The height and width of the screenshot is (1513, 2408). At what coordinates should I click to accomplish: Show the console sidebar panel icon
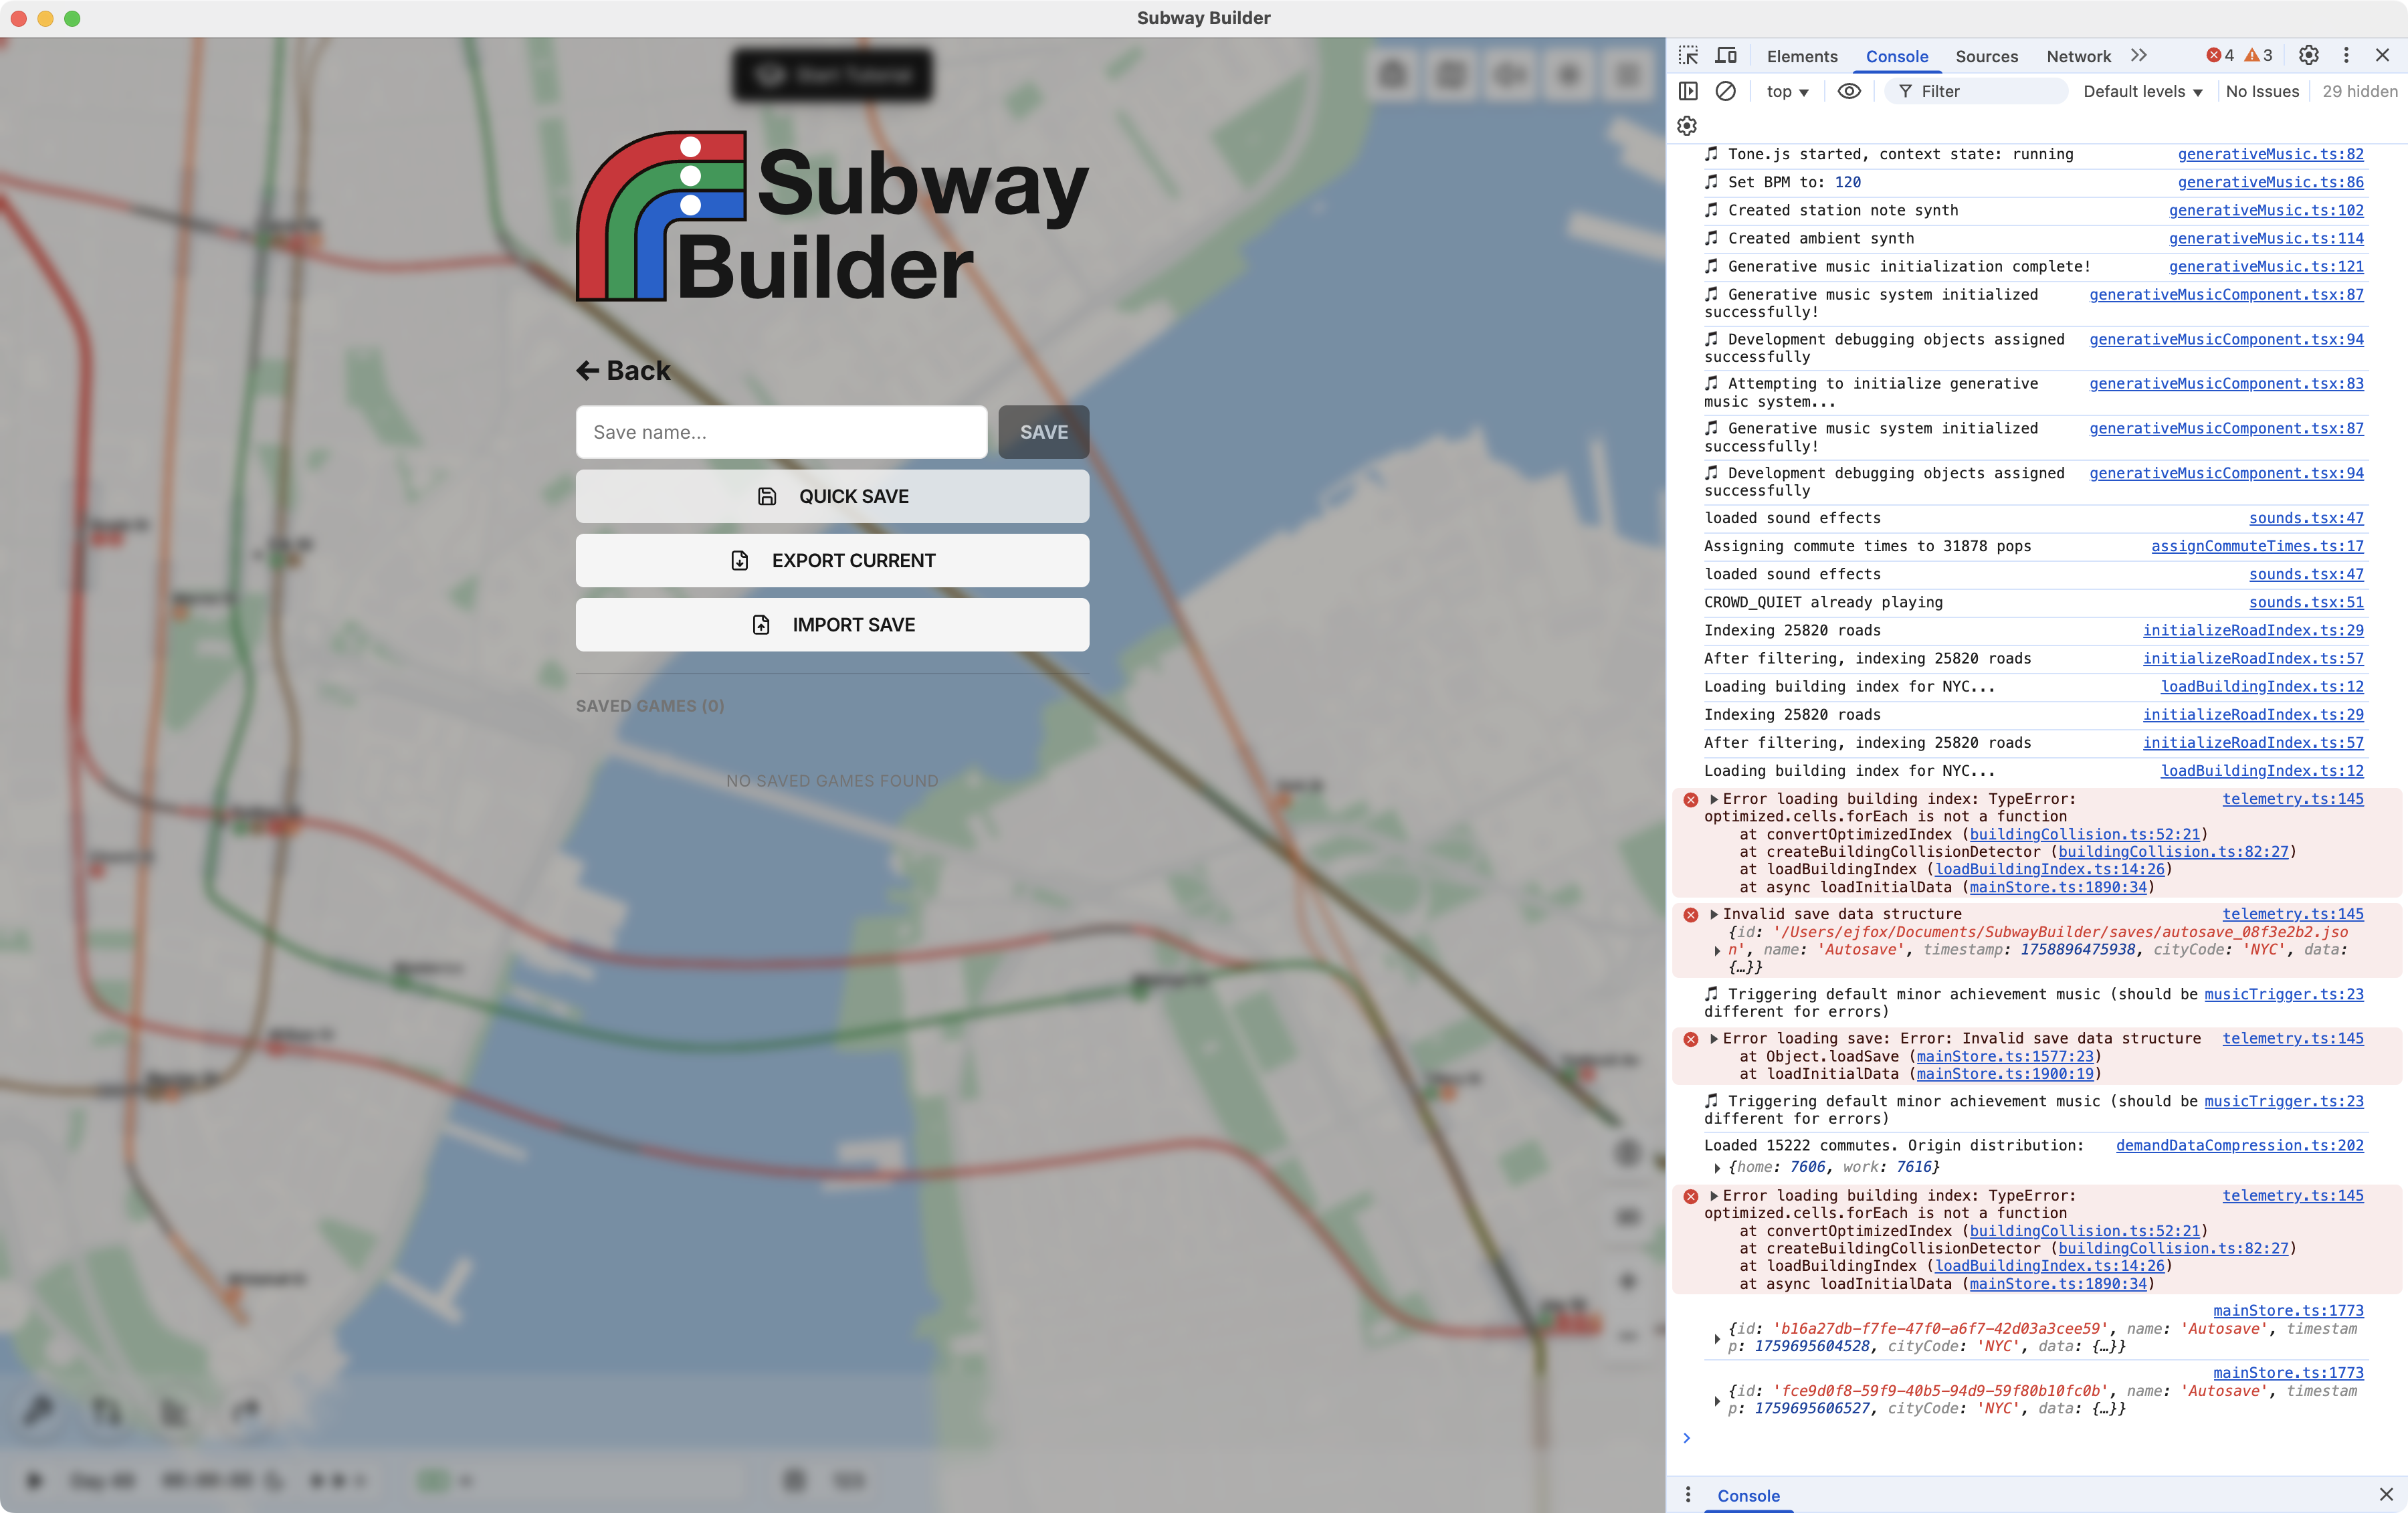tap(1688, 91)
